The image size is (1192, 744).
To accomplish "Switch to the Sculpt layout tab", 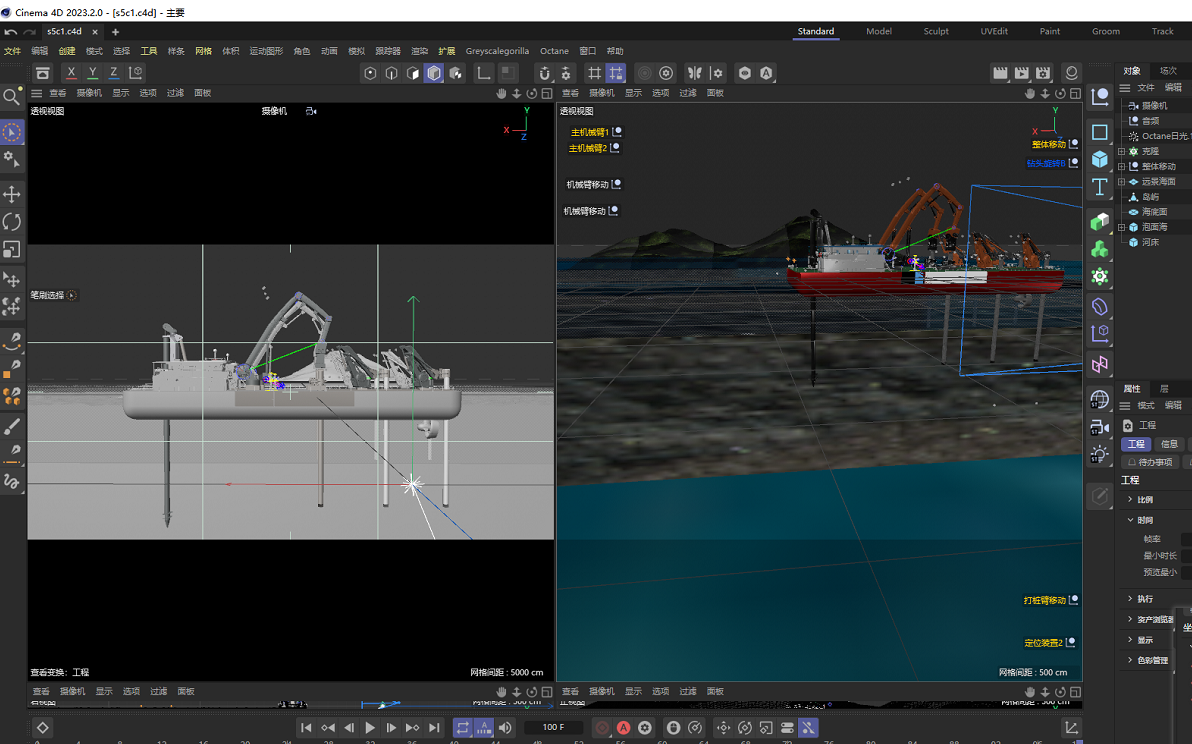I will (x=936, y=31).
